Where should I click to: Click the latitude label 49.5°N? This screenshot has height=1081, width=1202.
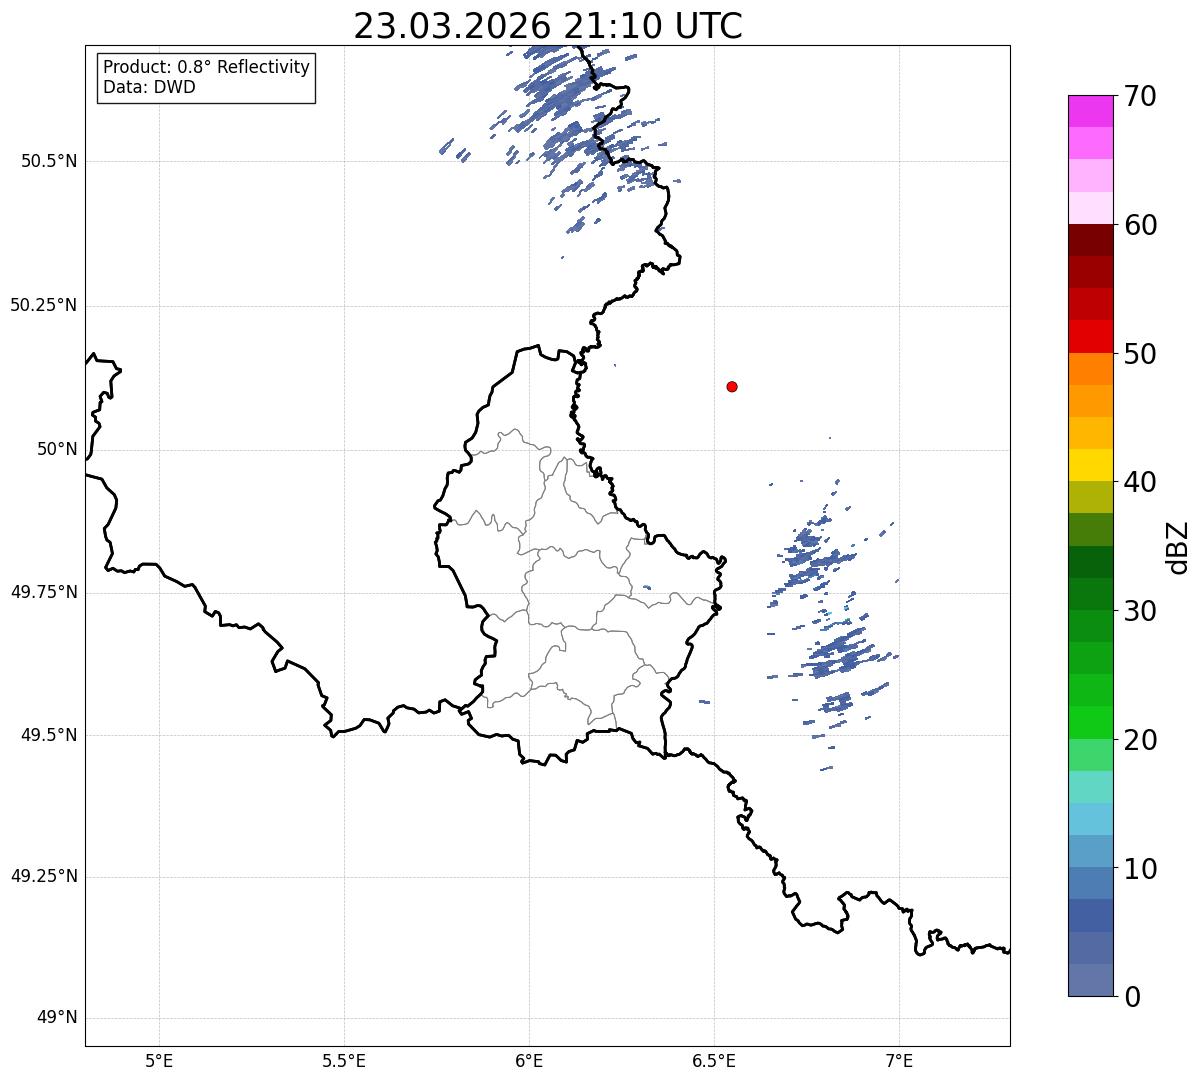coord(49,735)
